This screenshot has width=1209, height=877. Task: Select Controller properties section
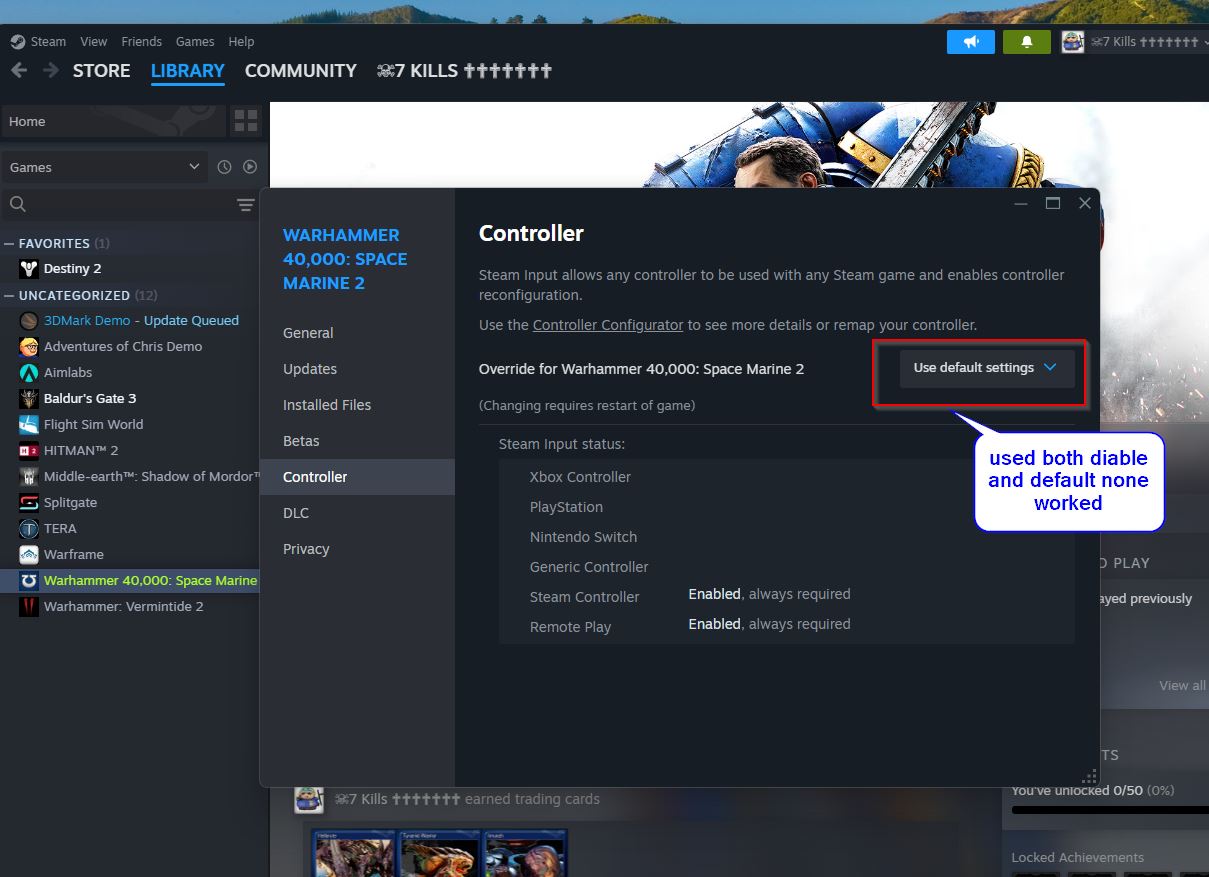point(357,477)
